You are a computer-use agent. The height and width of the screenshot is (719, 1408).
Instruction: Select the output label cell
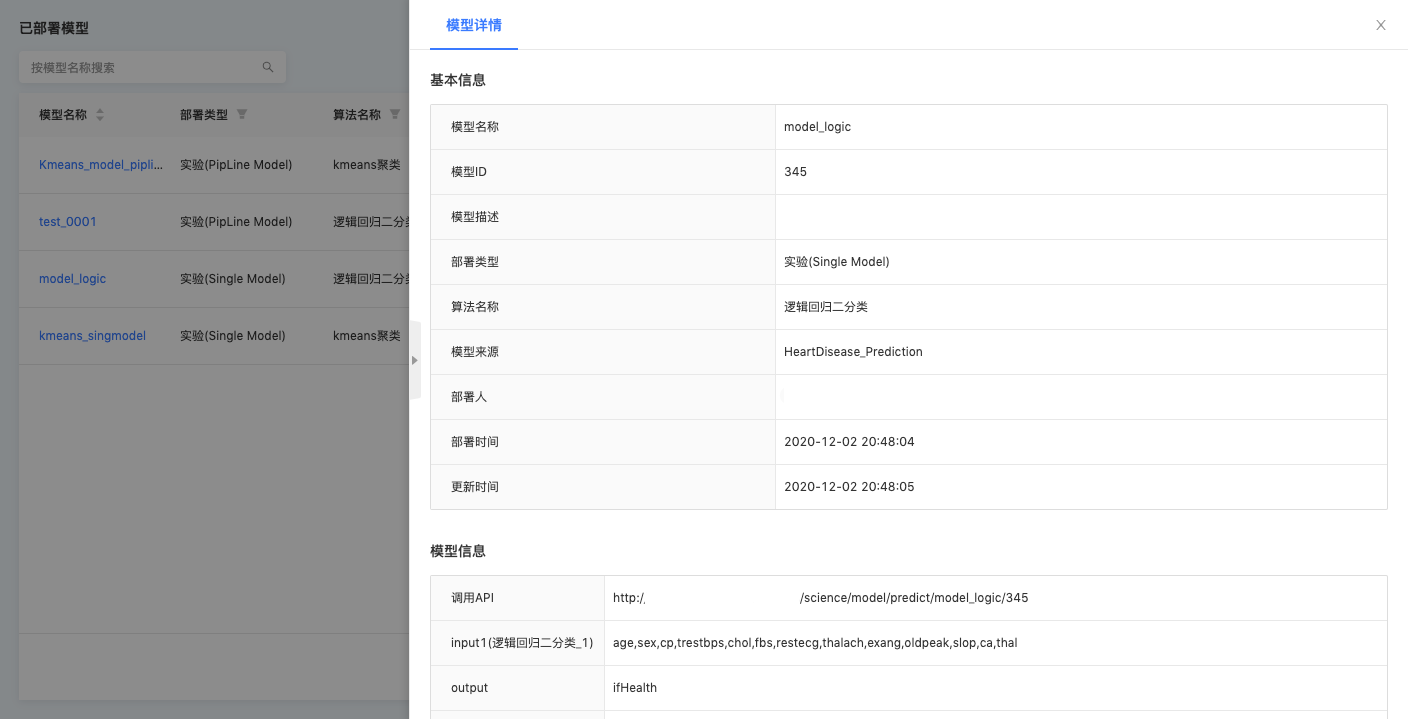[518, 688]
